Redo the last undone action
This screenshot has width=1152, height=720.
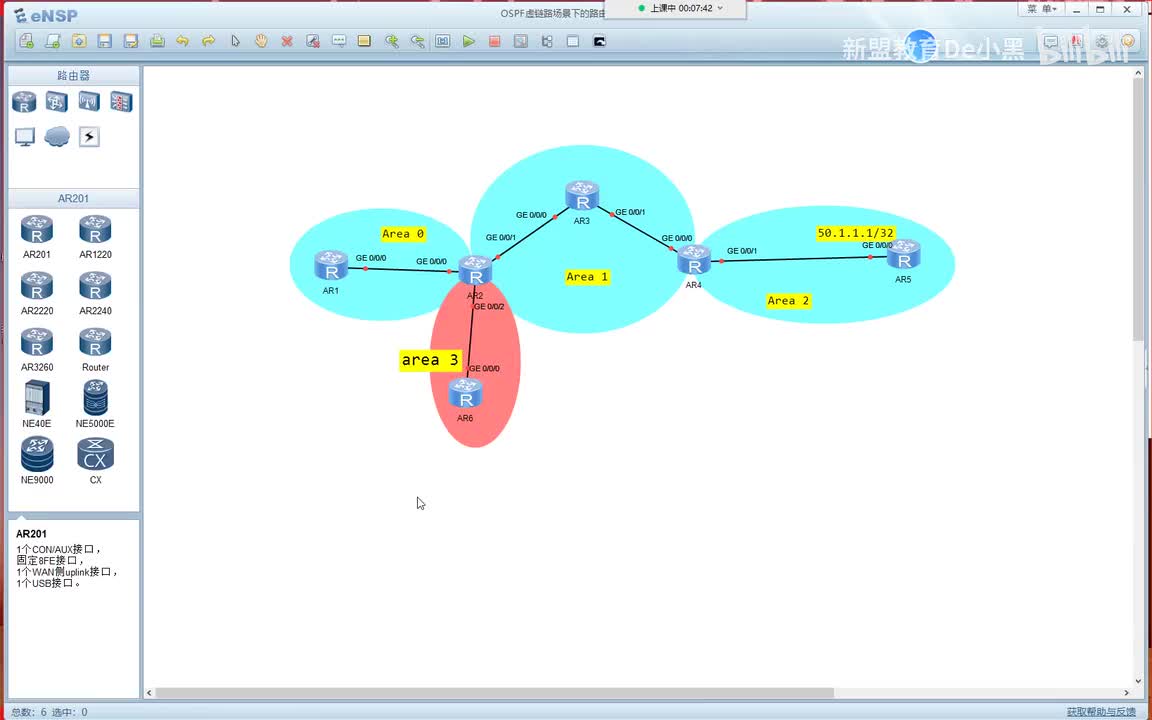pyautogui.click(x=209, y=41)
